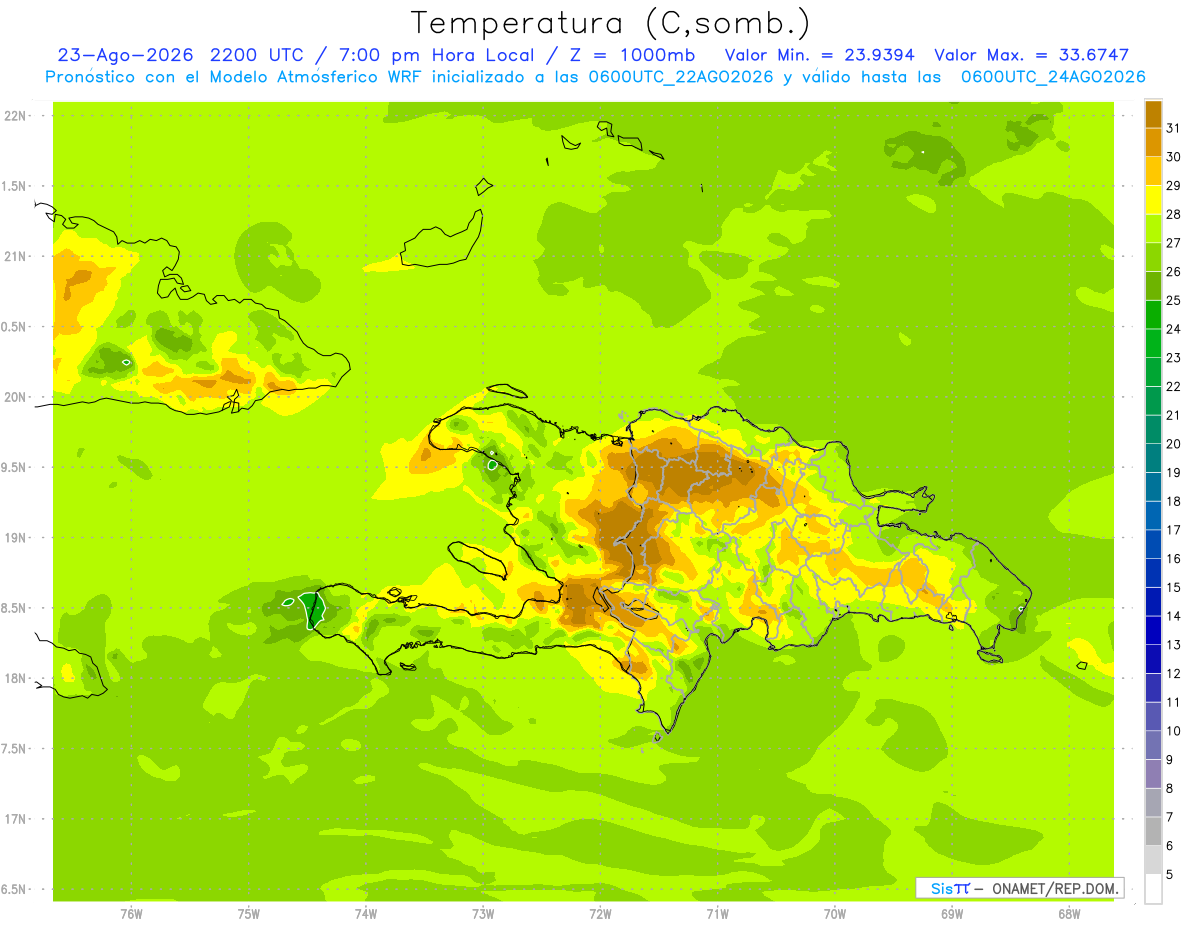Click the '18N' latitude axis label
Viewport: 1200px width, 927px height.
click(x=16, y=678)
